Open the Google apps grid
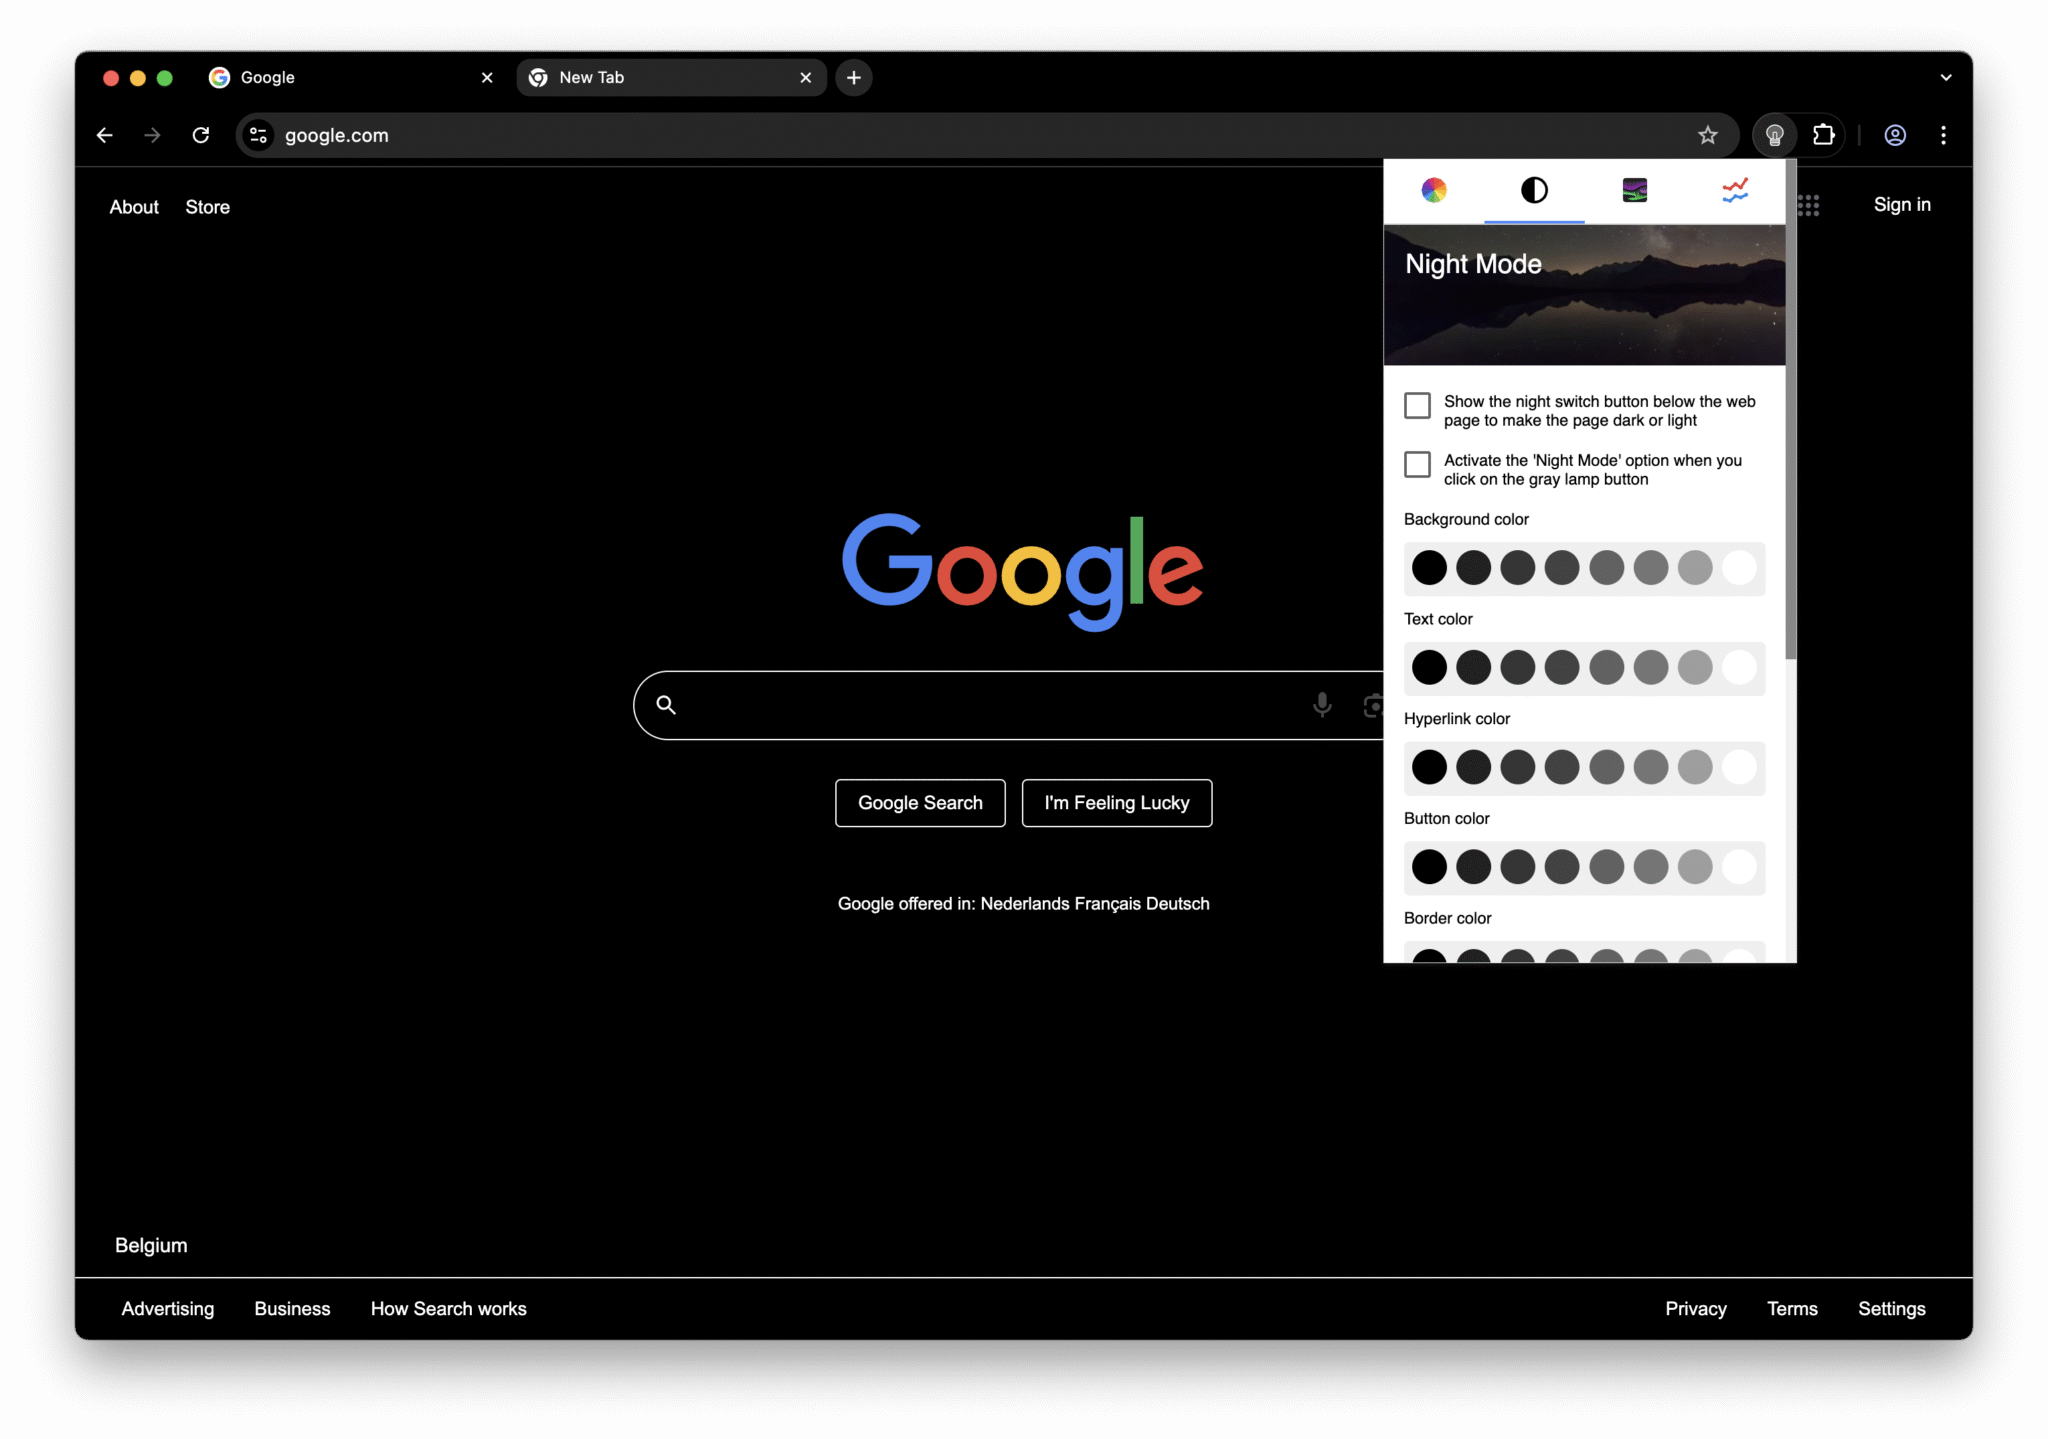 1809,205
